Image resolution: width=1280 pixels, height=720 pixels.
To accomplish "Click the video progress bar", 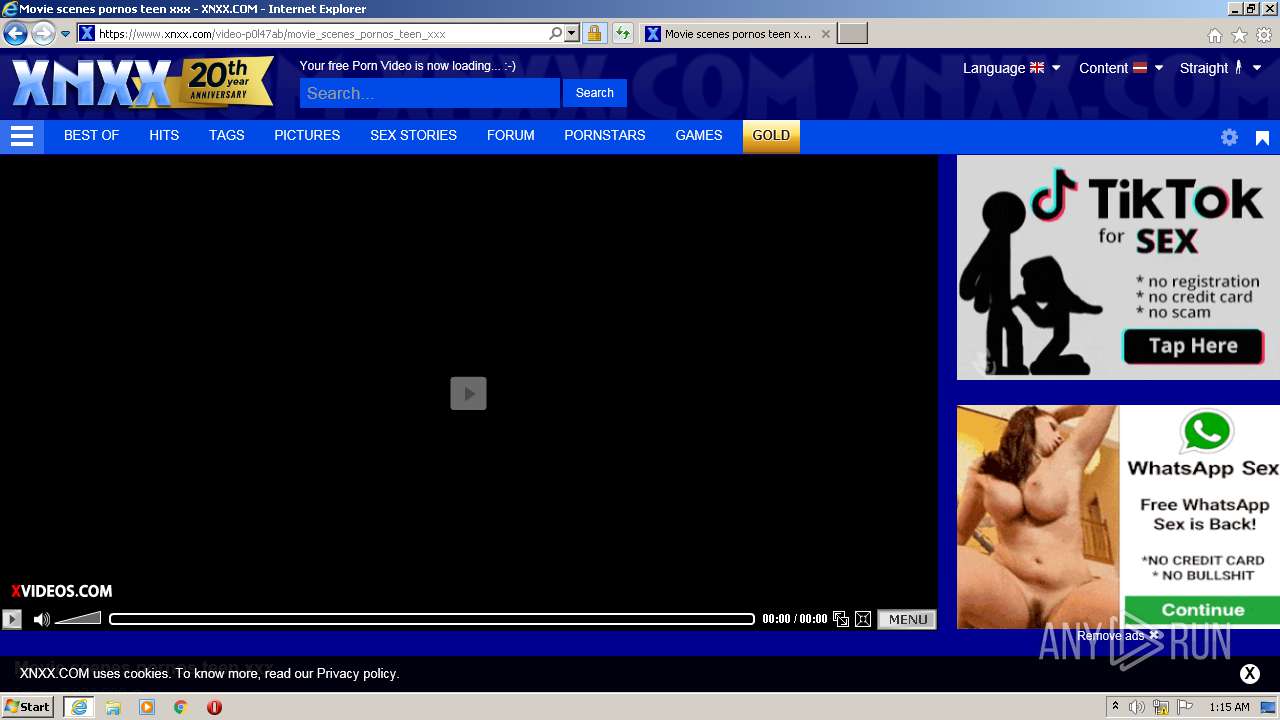I will click(x=432, y=619).
